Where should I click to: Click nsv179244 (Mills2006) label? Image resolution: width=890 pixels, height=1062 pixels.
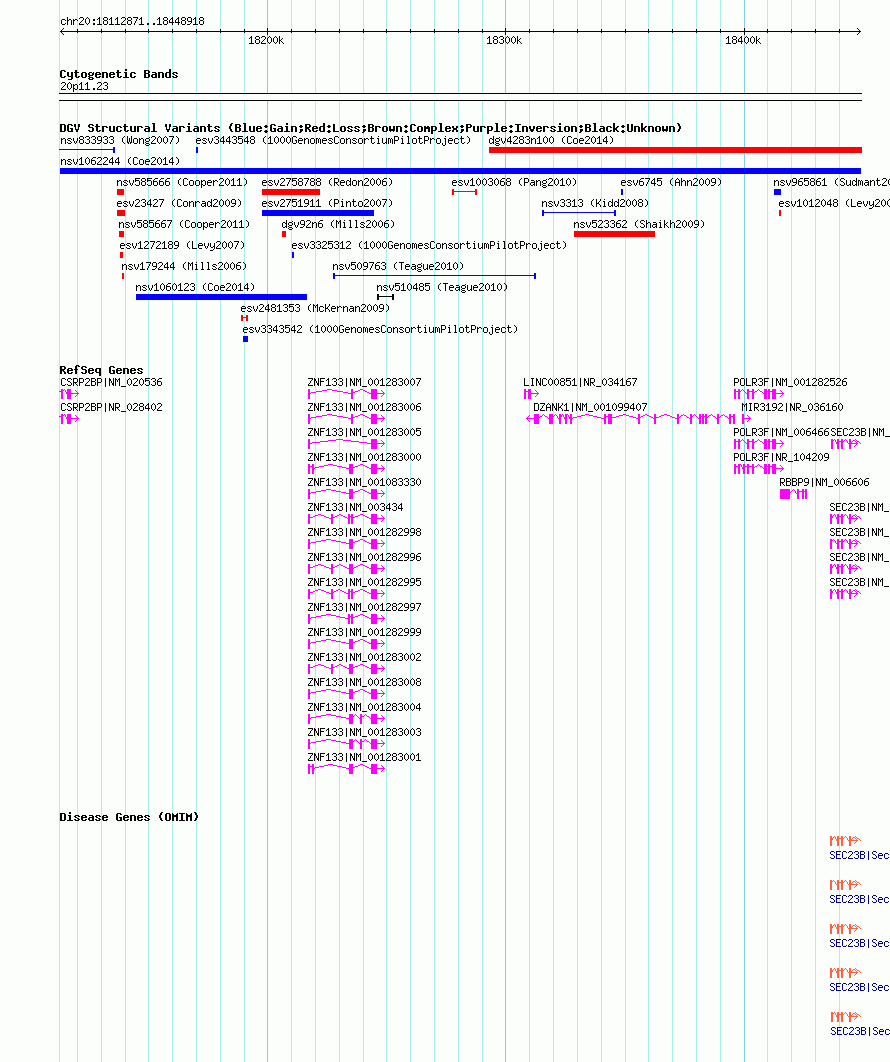[184, 266]
